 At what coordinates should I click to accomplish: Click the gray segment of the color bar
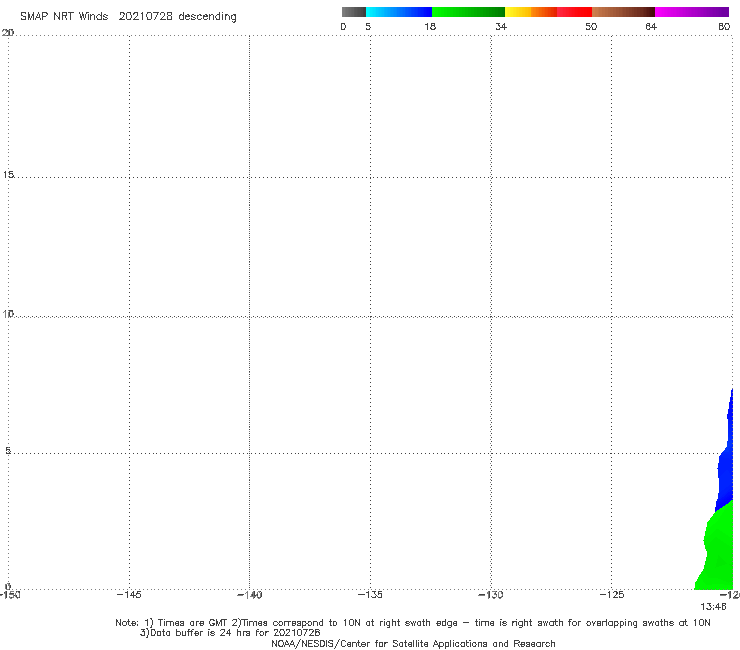pos(353,12)
